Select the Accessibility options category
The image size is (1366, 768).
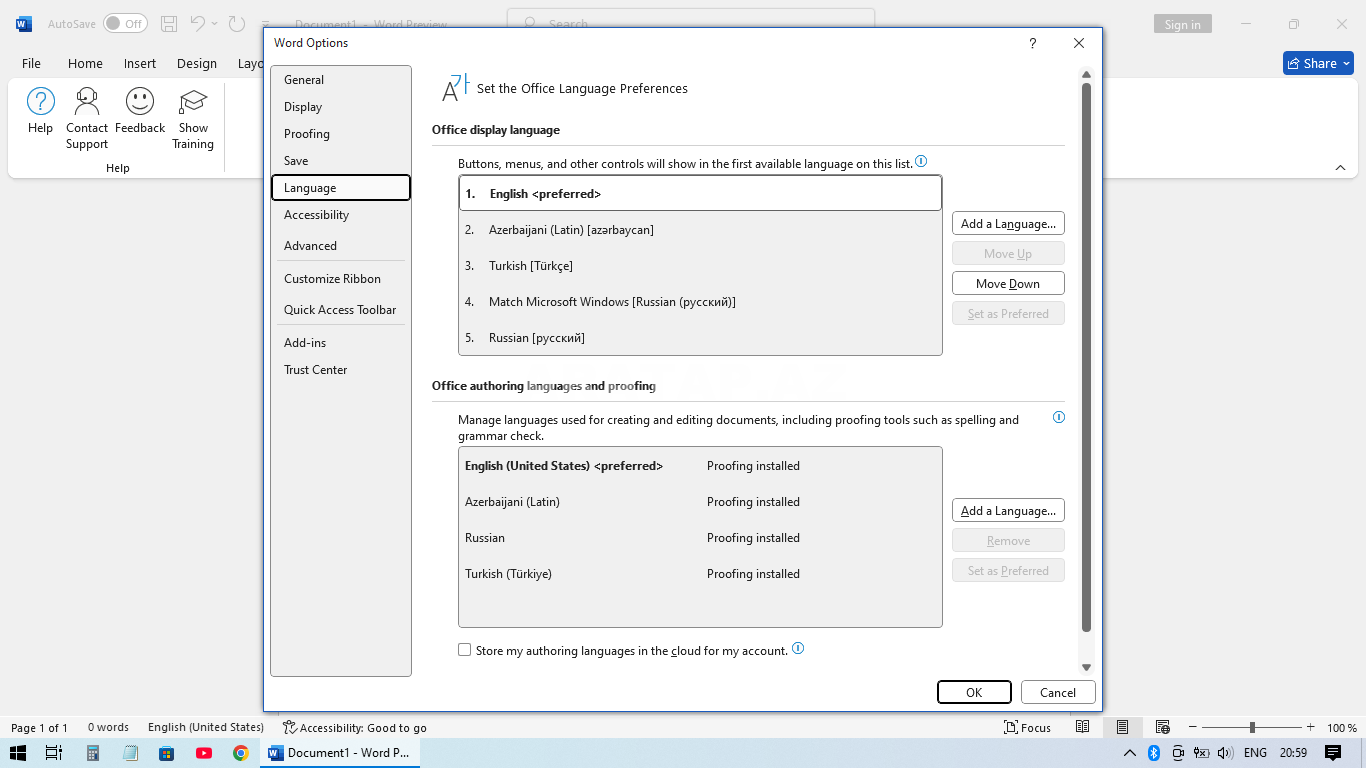click(340, 215)
